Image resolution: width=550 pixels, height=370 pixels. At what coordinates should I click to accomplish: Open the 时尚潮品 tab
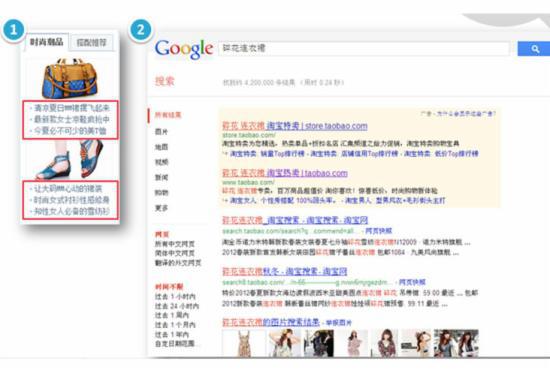click(46, 42)
